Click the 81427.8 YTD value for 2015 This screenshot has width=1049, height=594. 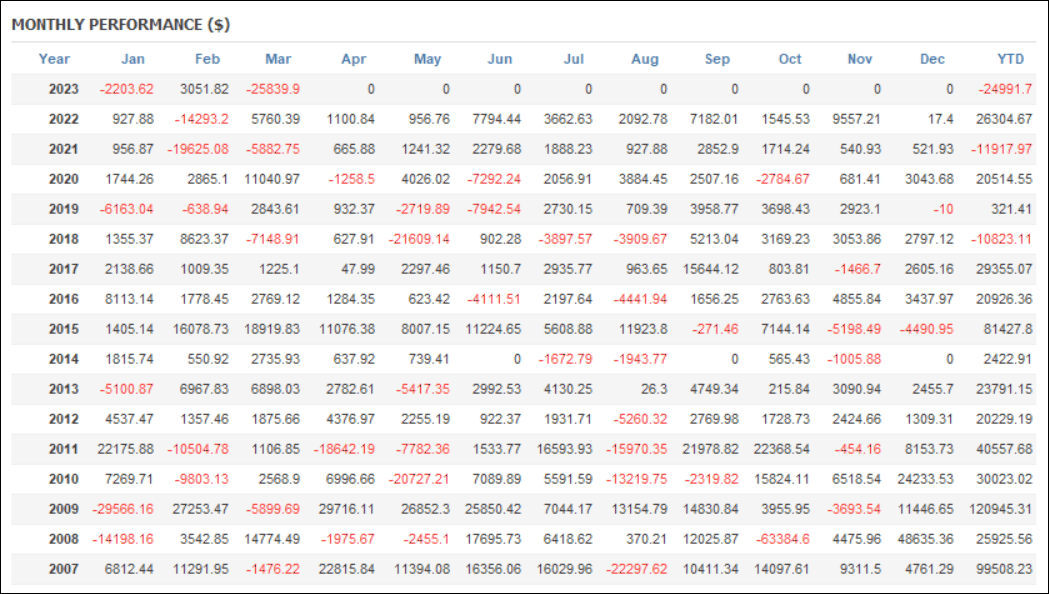coord(1008,329)
